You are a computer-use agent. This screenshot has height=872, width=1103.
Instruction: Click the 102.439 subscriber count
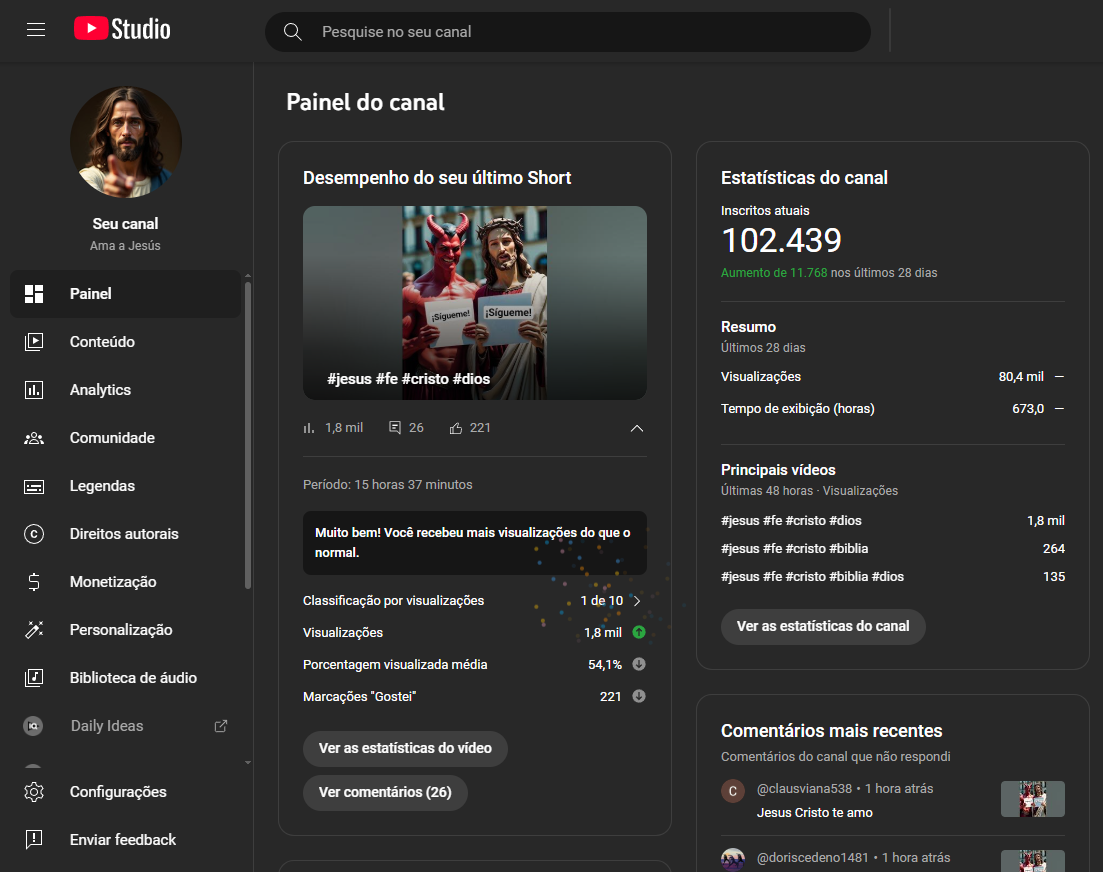[x=782, y=241]
